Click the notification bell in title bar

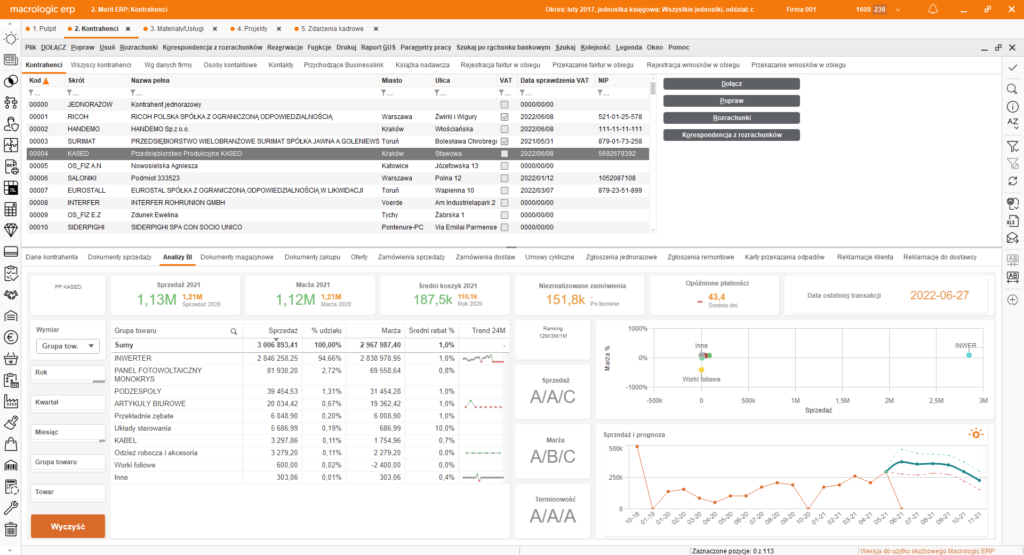point(933,9)
